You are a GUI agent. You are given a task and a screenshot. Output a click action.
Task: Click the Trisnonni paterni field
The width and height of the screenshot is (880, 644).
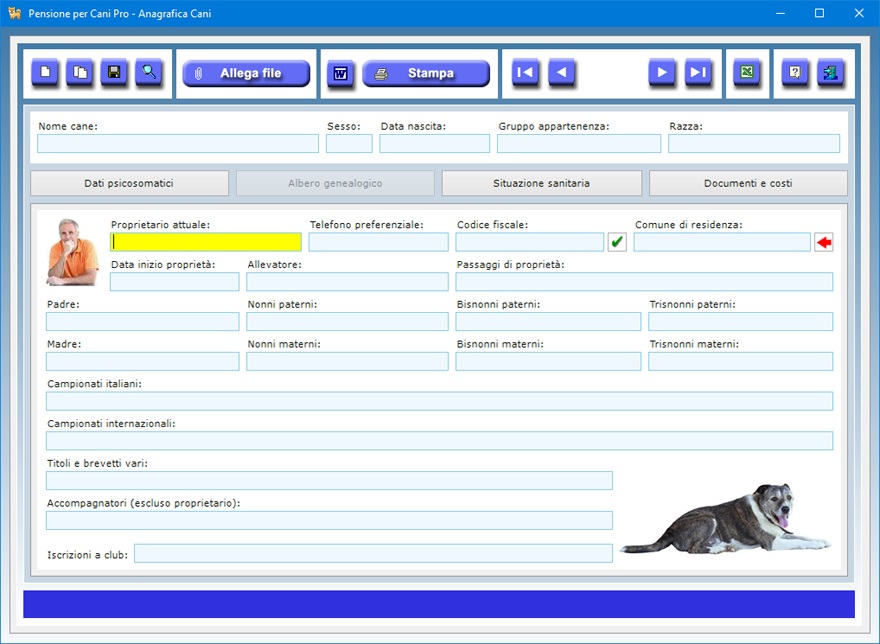(741, 322)
